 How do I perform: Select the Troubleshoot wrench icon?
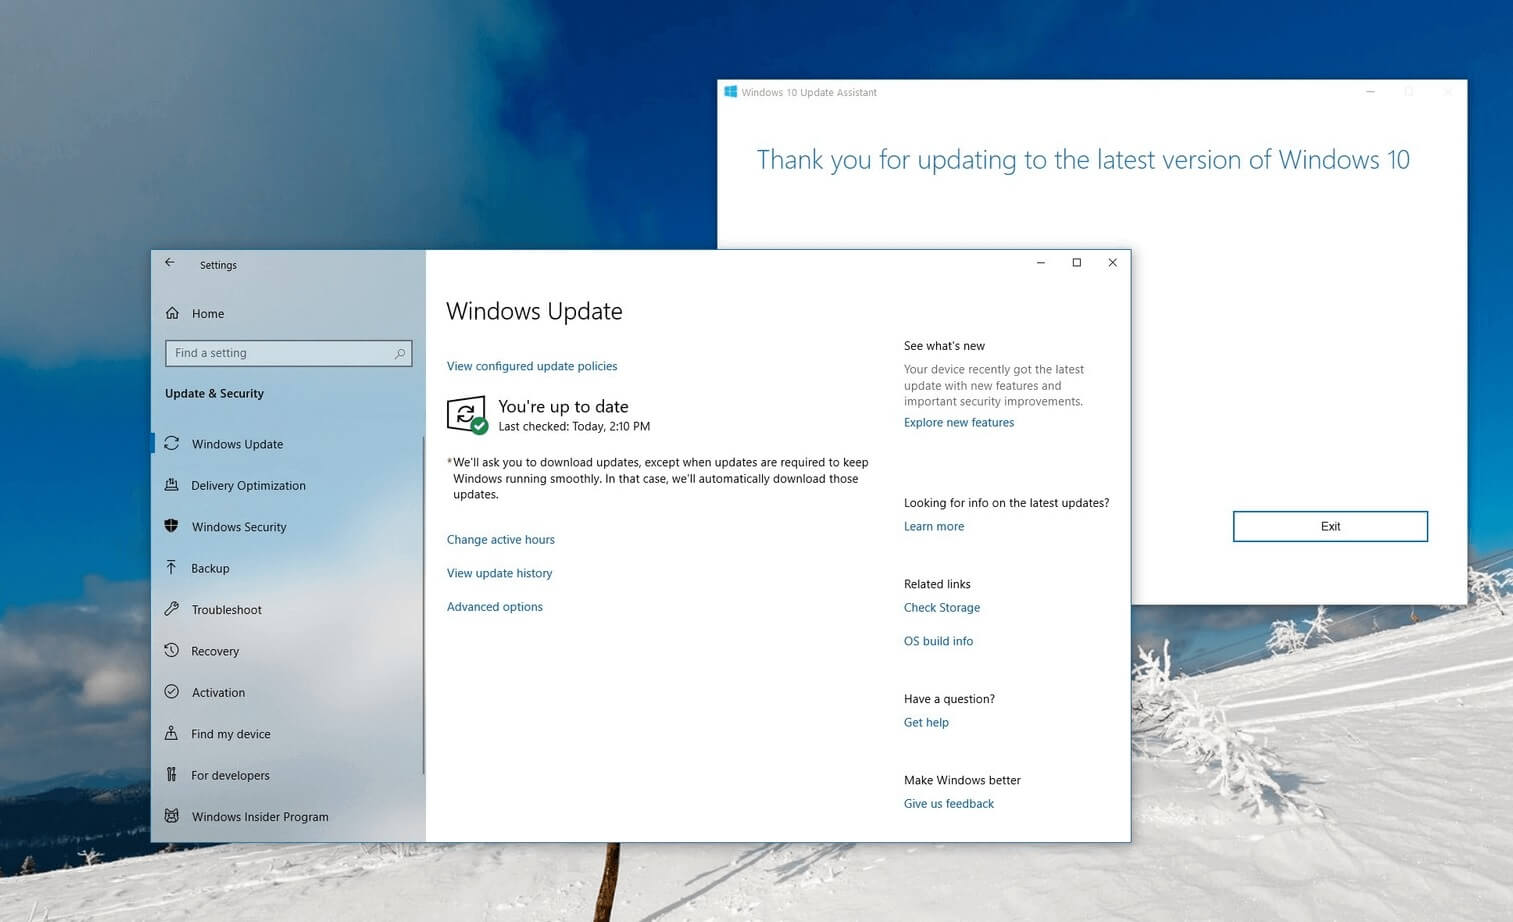[172, 609]
